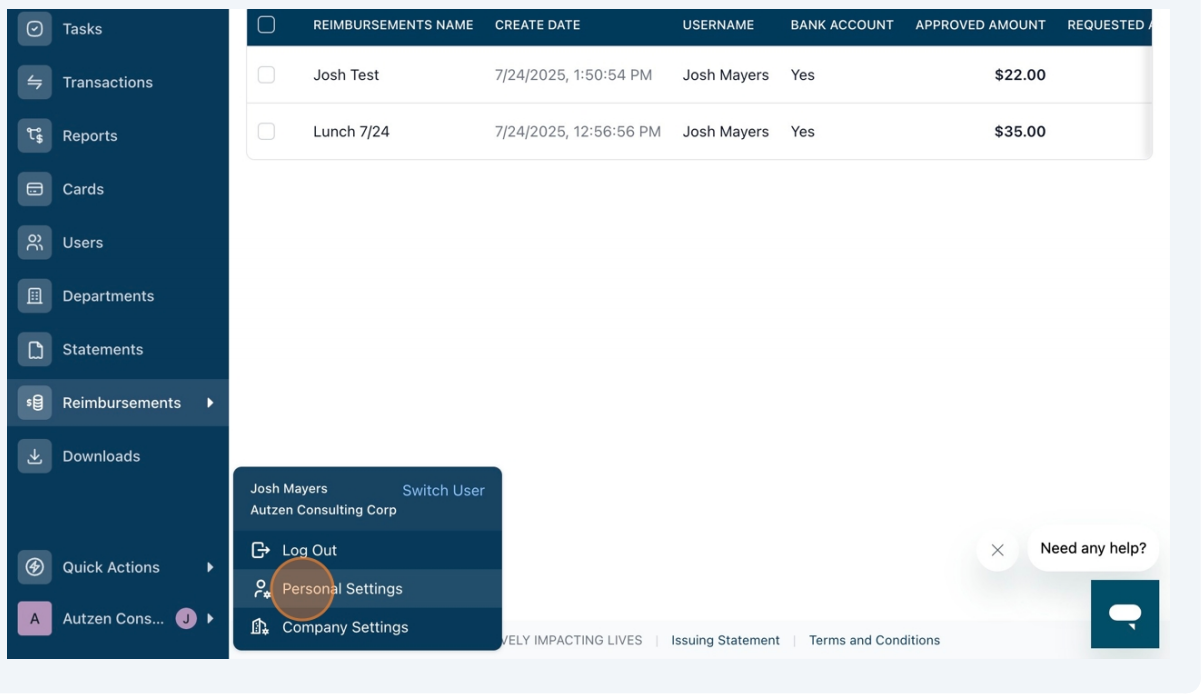Sort by Bank Account column header
Image resolution: width=1204 pixels, height=698 pixels.
click(842, 25)
